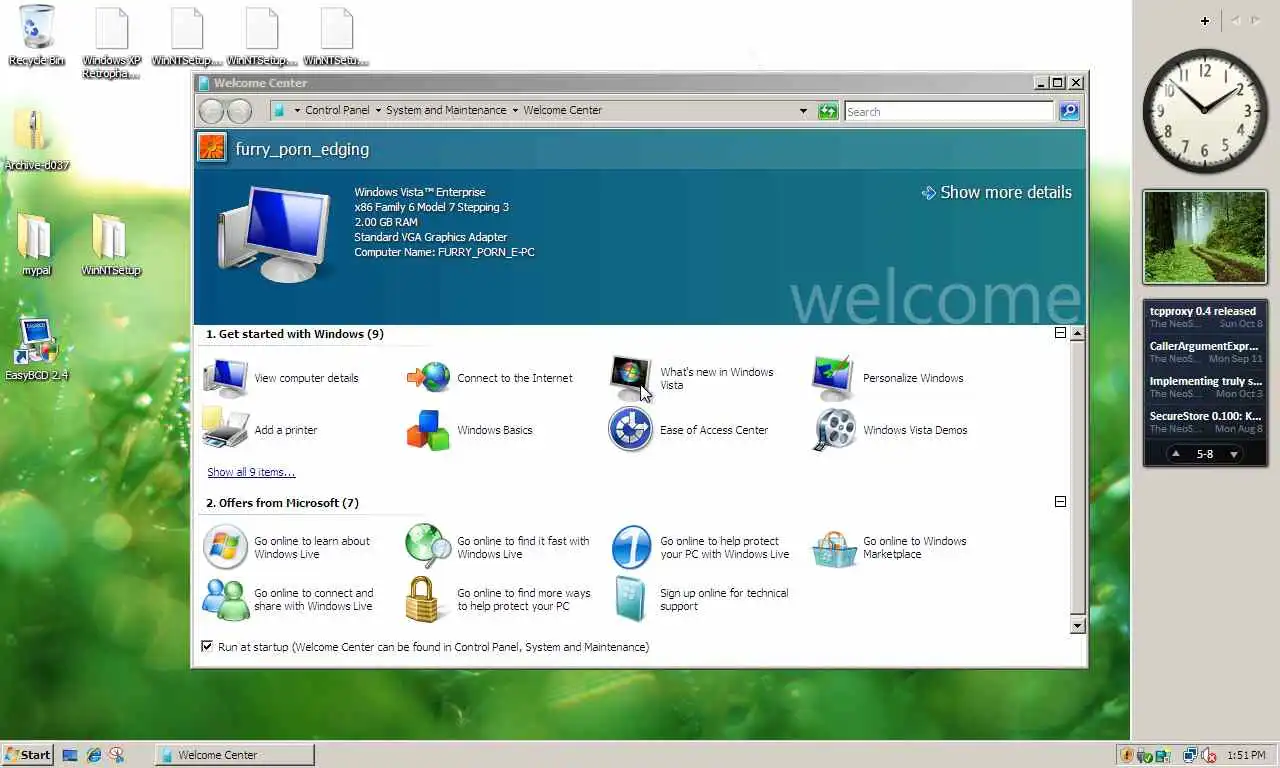
Task: Show next feed headlines with down arrow
Action: click(1234, 454)
